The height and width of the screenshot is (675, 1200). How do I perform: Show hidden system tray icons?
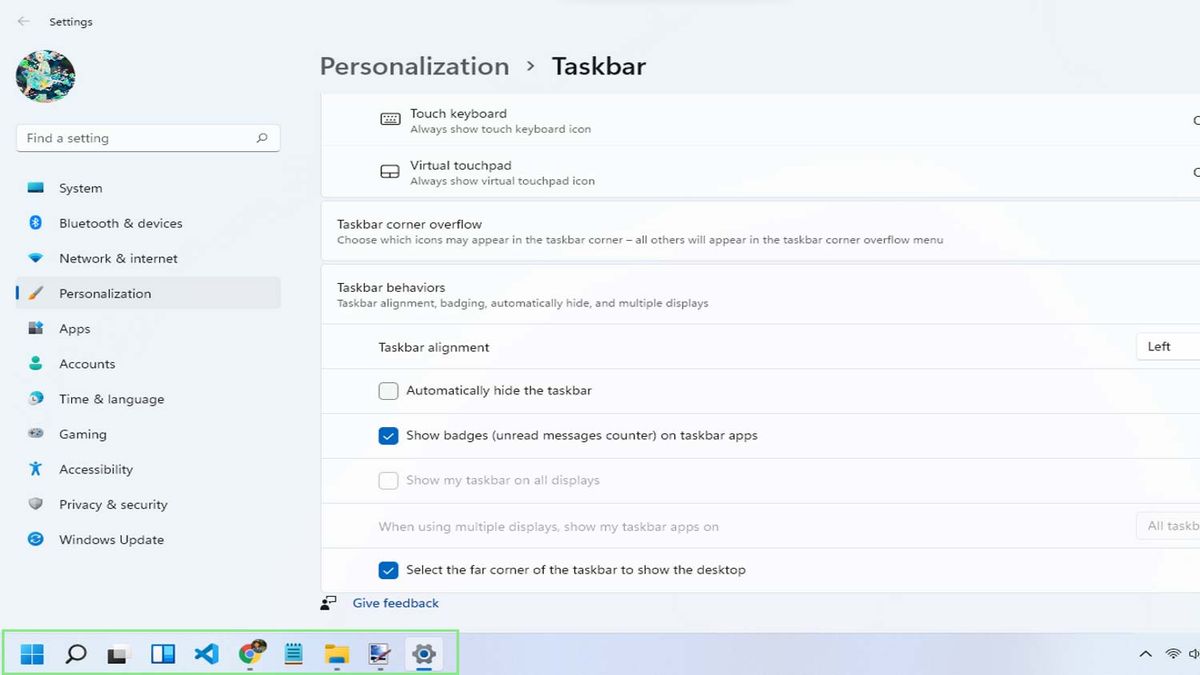tap(1145, 653)
